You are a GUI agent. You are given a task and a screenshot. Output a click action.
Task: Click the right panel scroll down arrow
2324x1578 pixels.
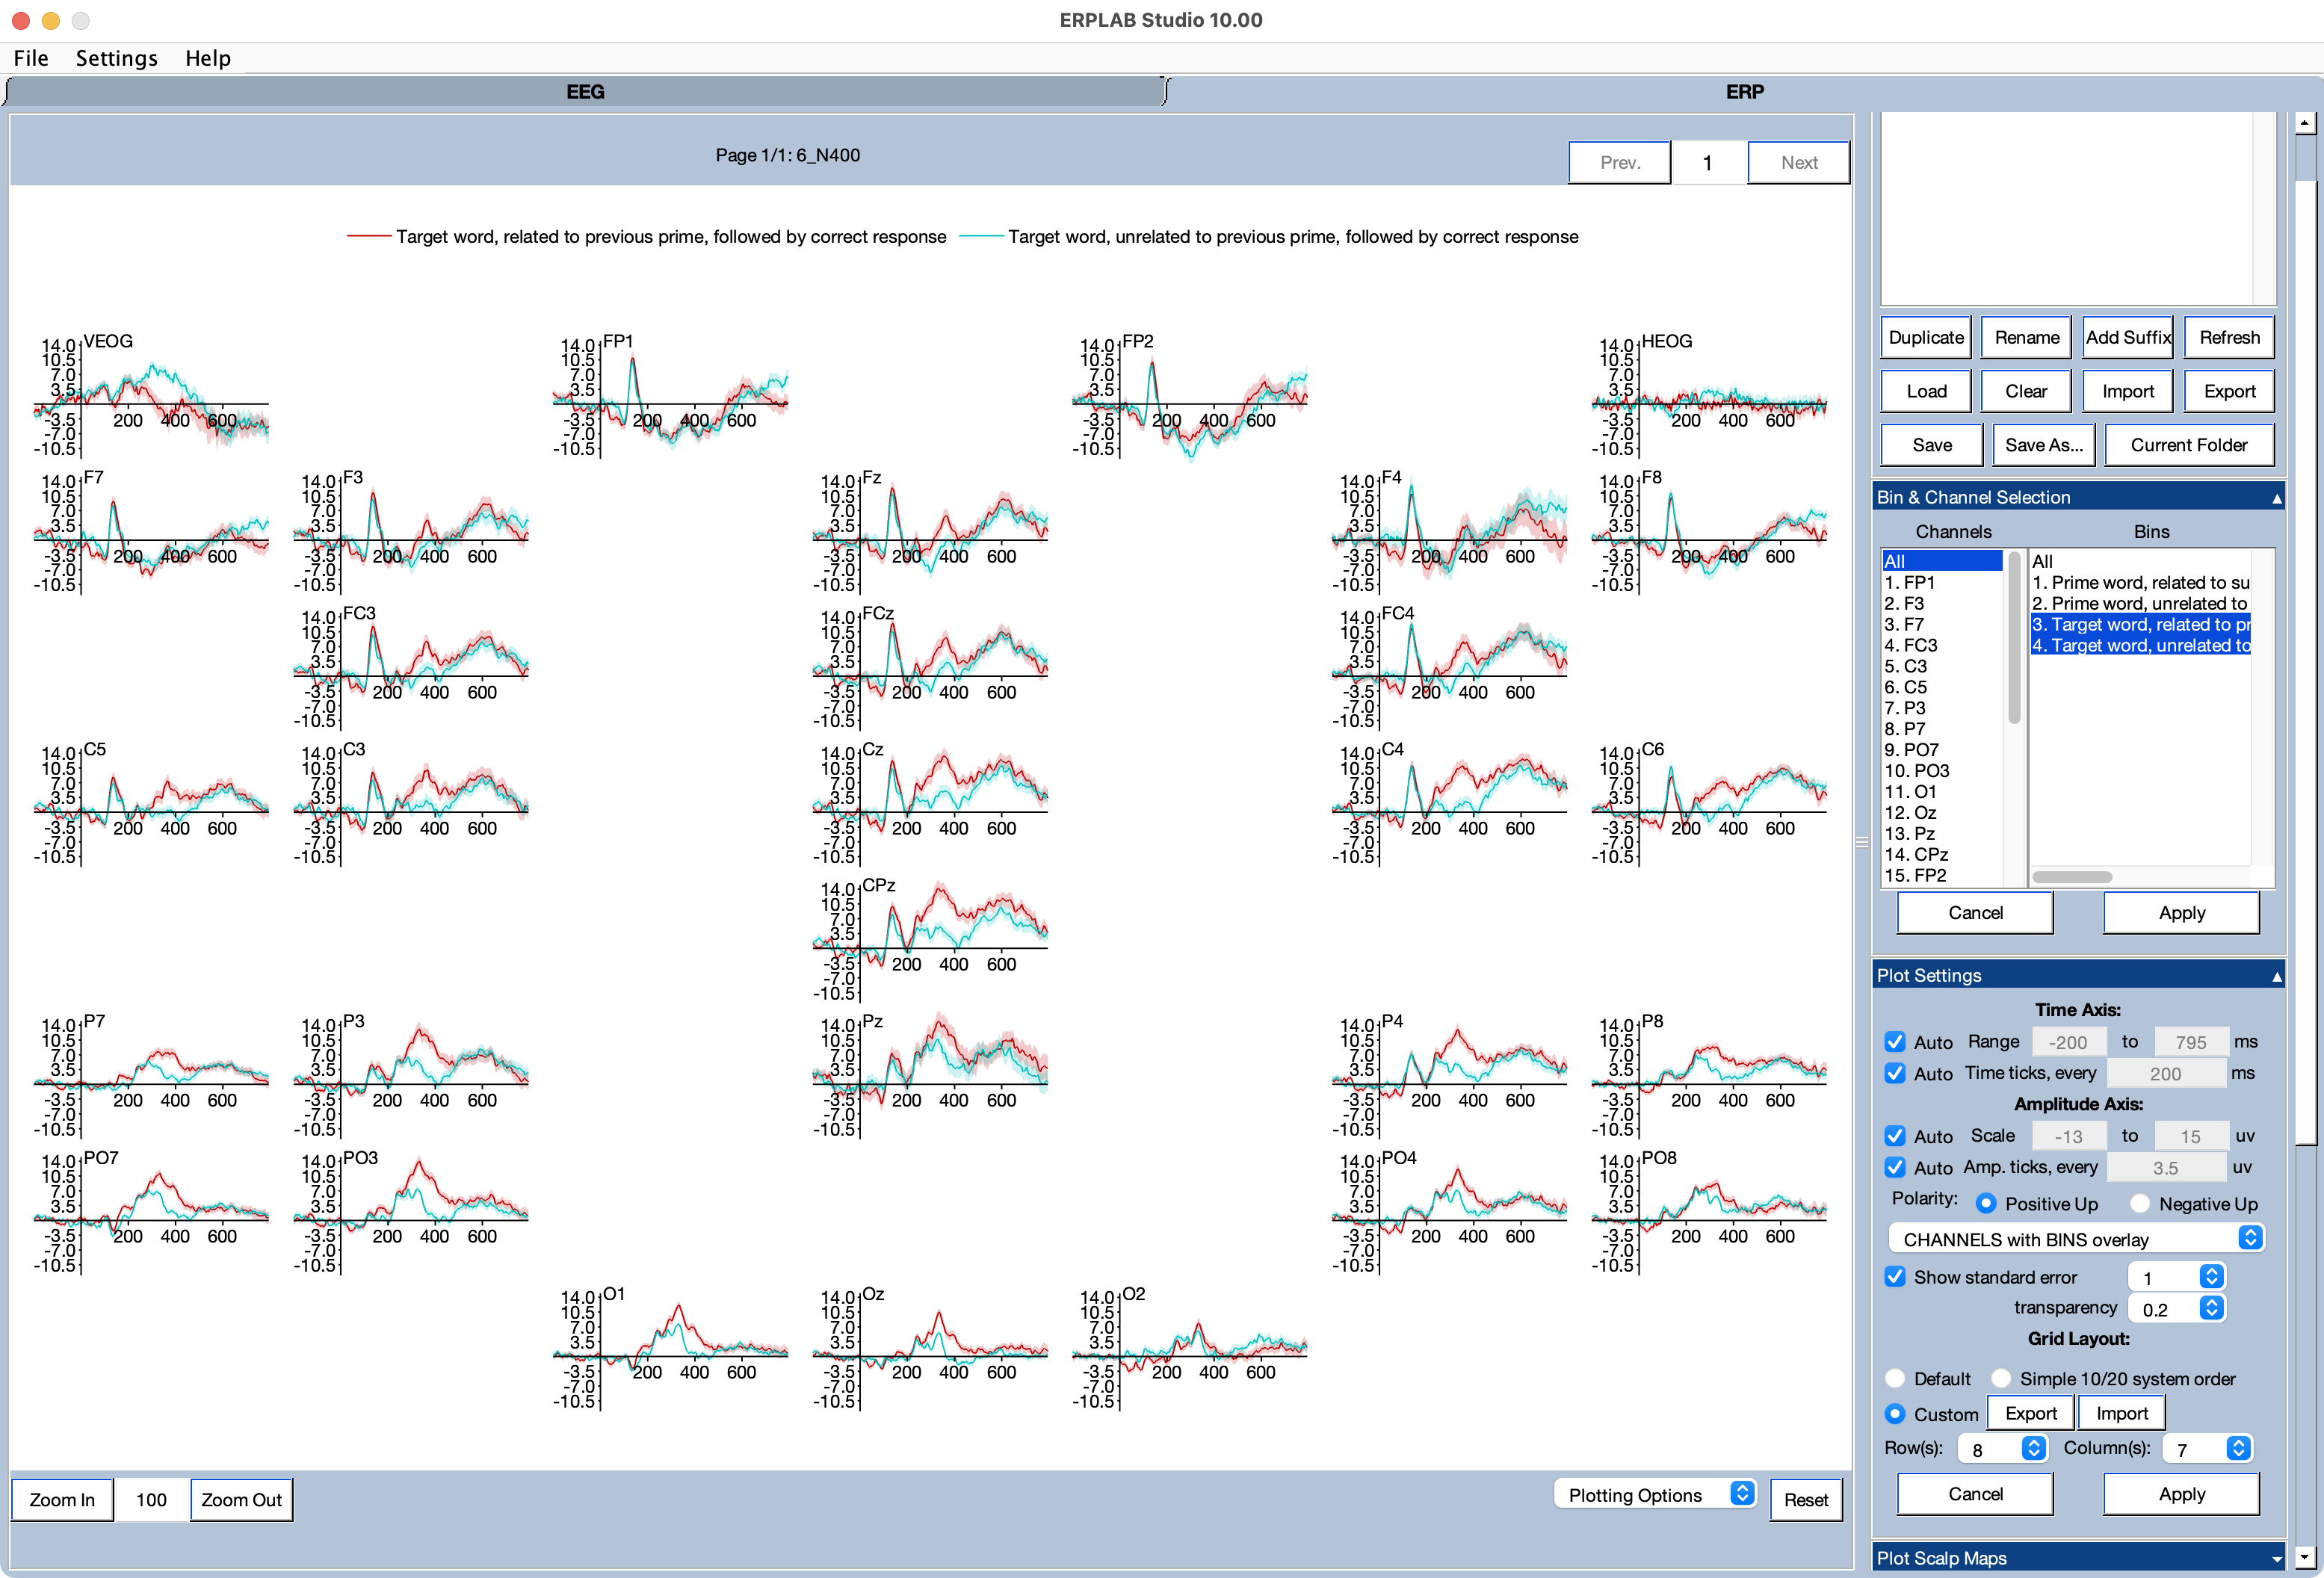point(2305,1557)
